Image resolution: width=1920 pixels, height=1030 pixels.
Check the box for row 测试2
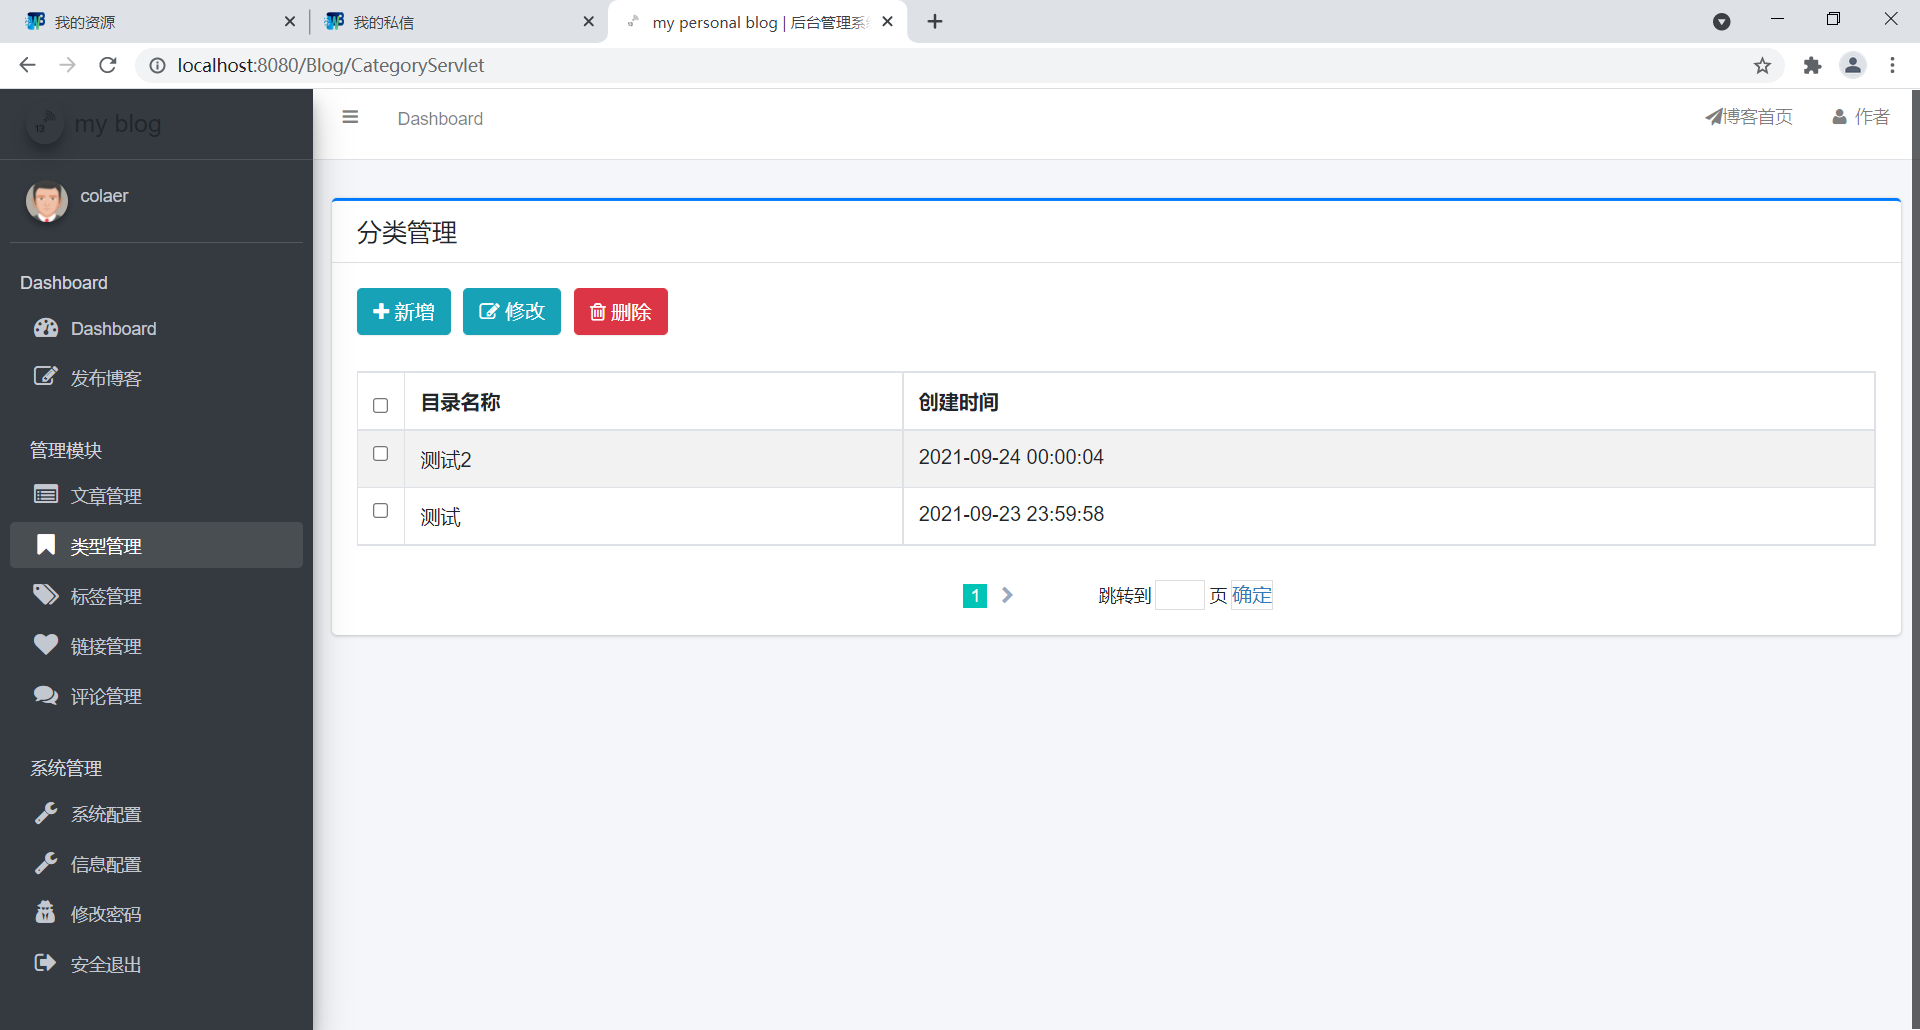pyautogui.click(x=380, y=453)
